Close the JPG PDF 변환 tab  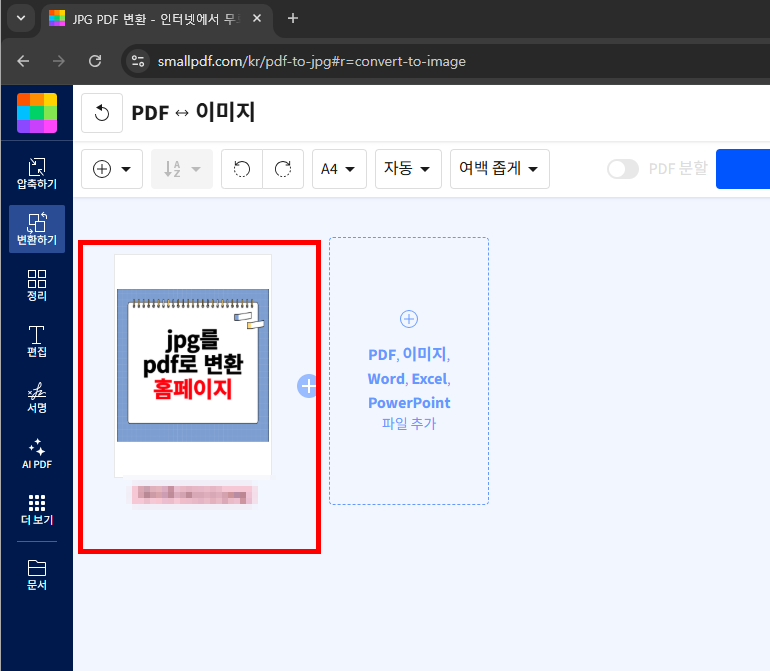coord(257,19)
